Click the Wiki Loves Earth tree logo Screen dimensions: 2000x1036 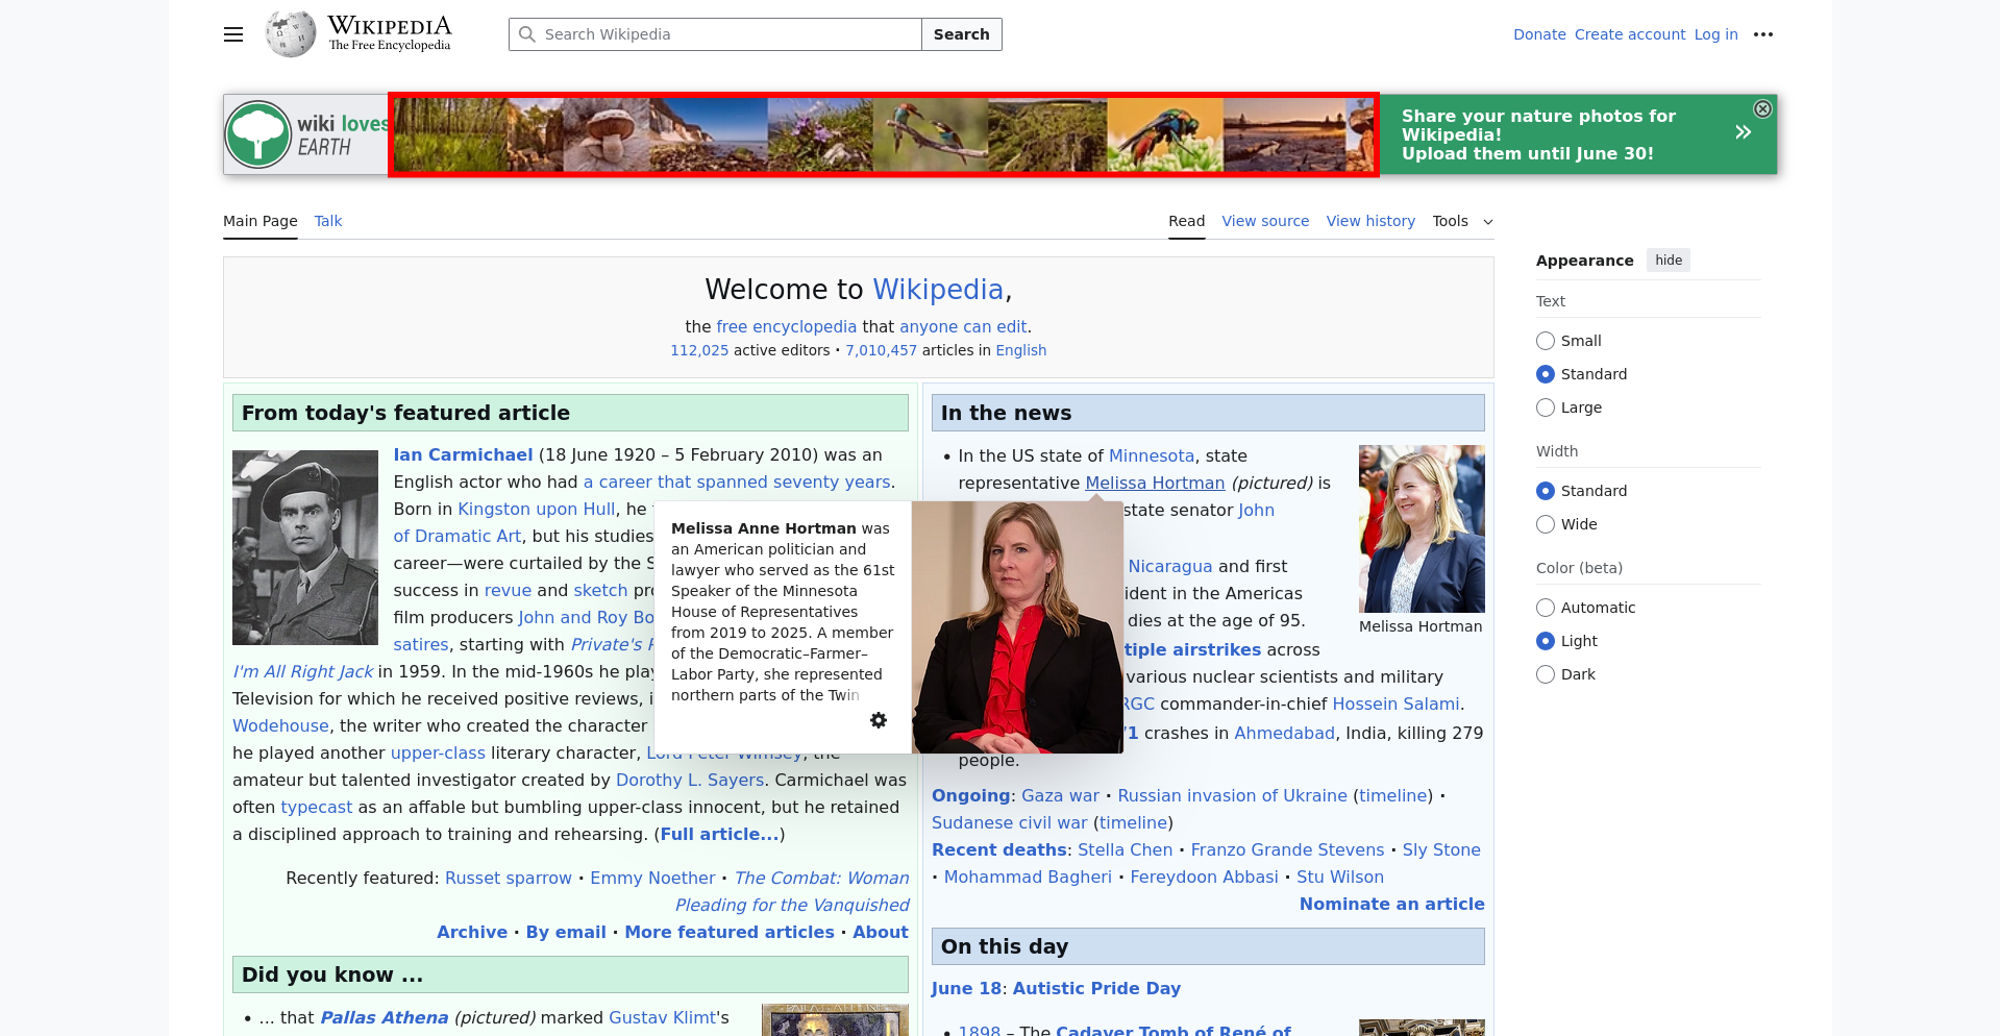(x=258, y=134)
